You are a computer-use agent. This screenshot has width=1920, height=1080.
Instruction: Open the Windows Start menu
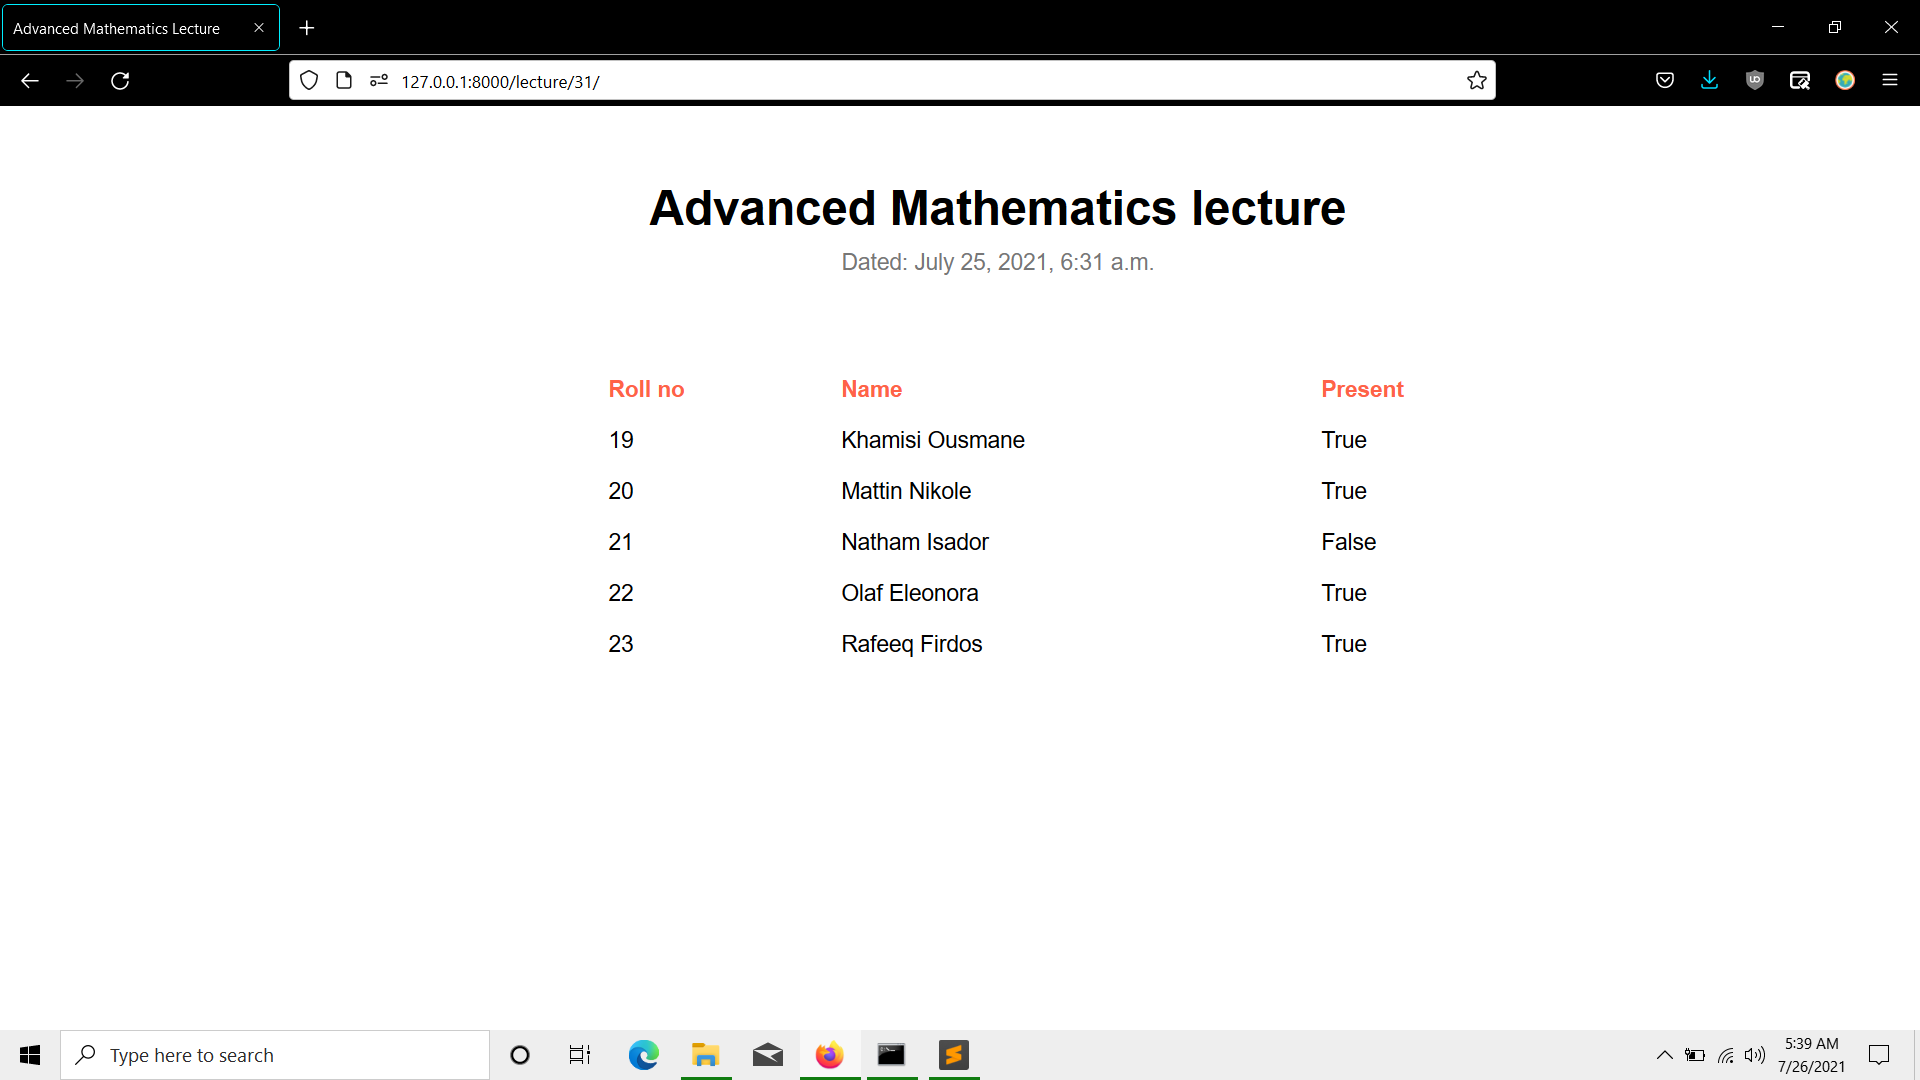click(x=30, y=1055)
